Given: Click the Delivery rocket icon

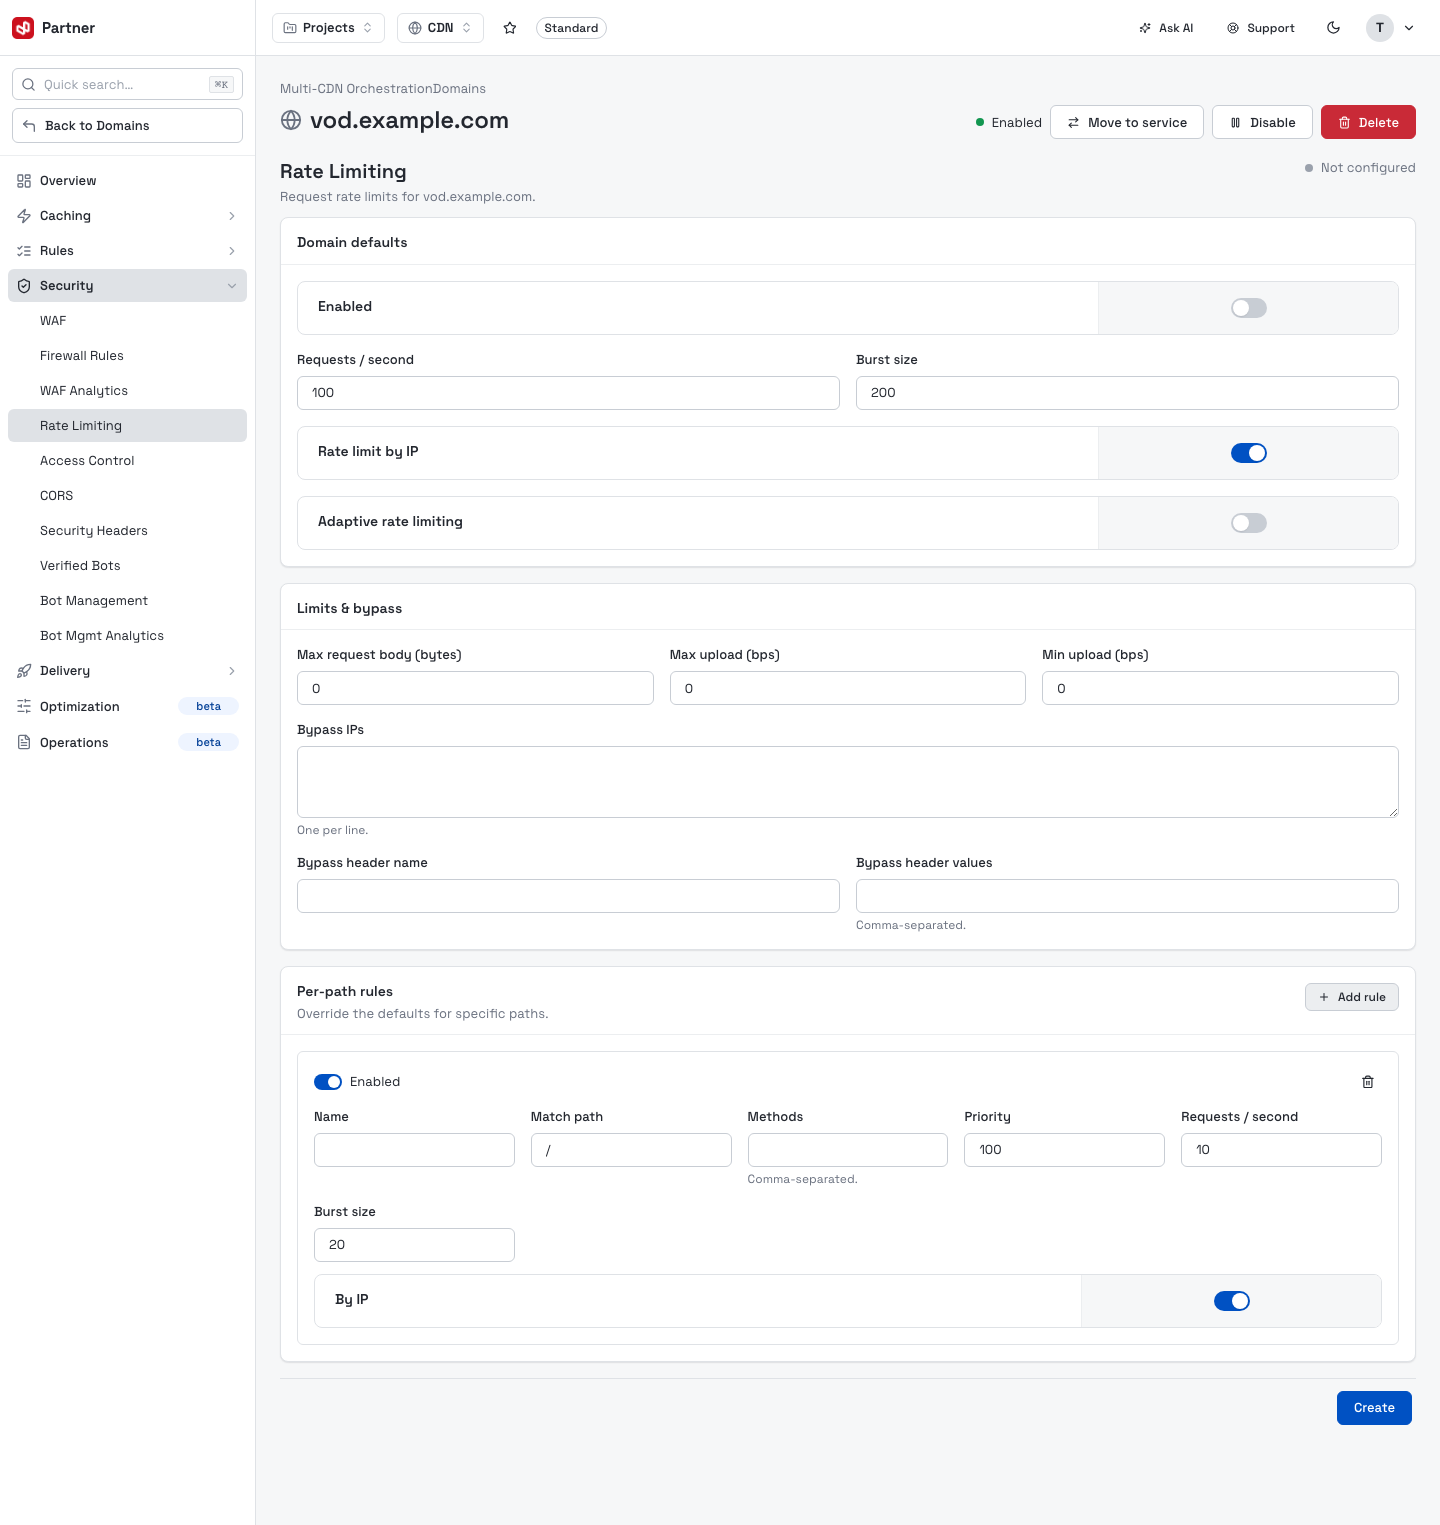Looking at the screenshot, I should tap(24, 671).
